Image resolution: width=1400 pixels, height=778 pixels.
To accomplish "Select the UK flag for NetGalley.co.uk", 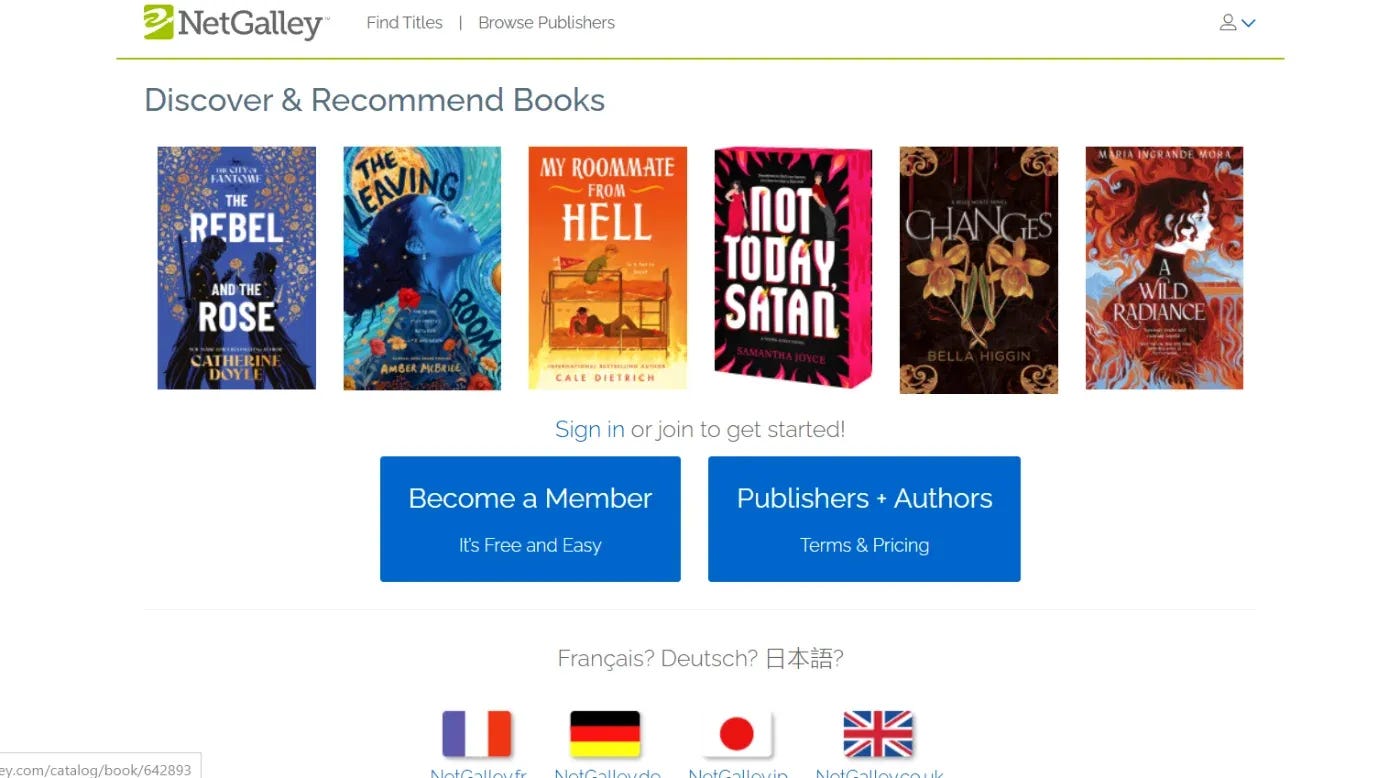I will [x=877, y=731].
